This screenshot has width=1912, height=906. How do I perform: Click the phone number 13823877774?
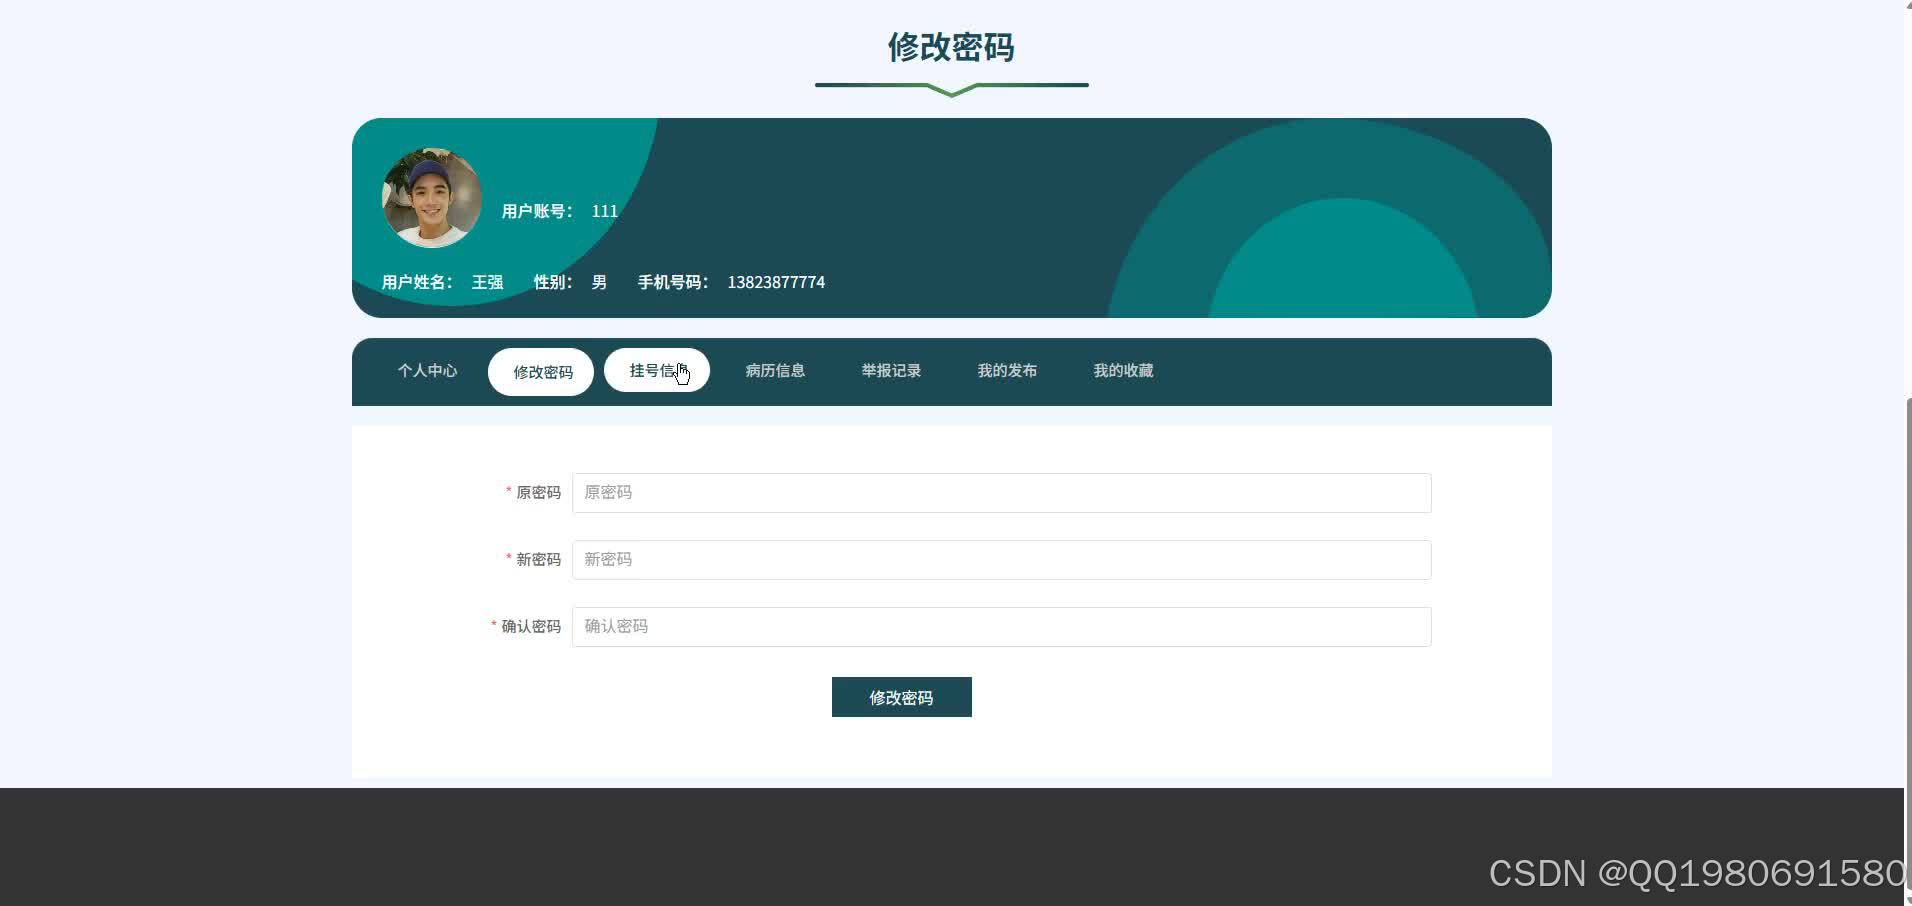coord(775,282)
